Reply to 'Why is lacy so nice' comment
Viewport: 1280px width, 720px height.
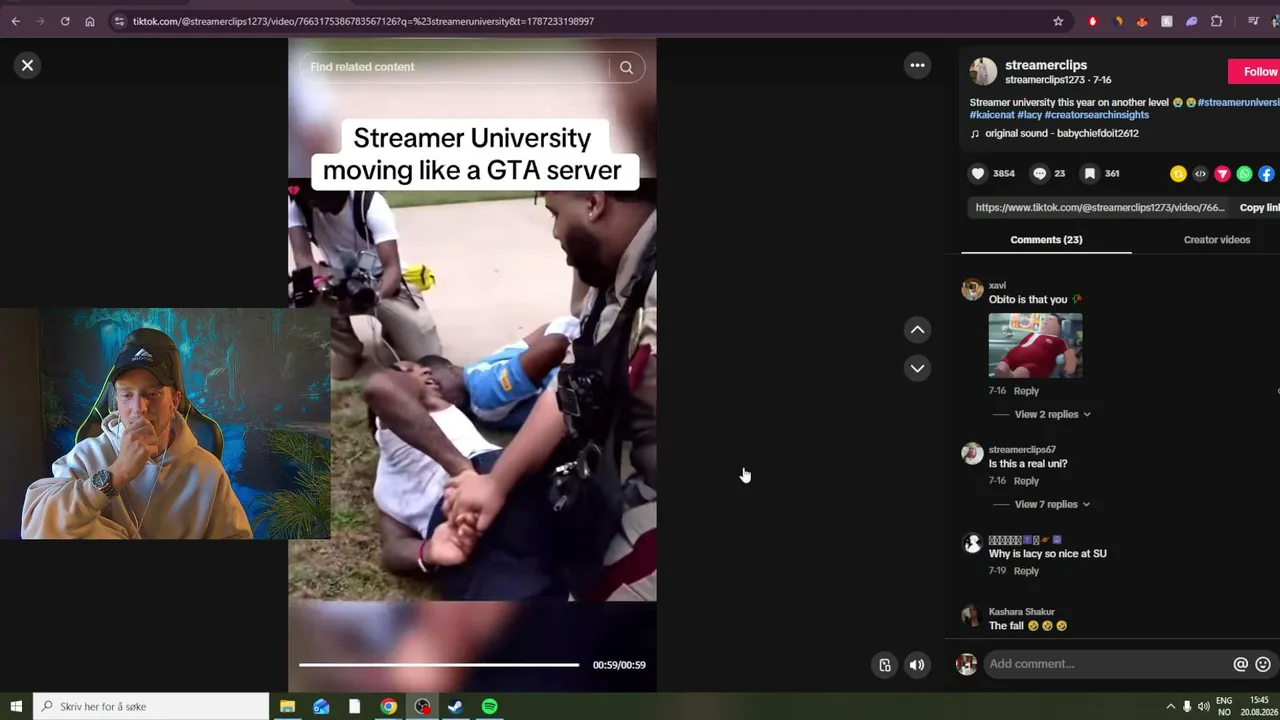pos(1026,571)
